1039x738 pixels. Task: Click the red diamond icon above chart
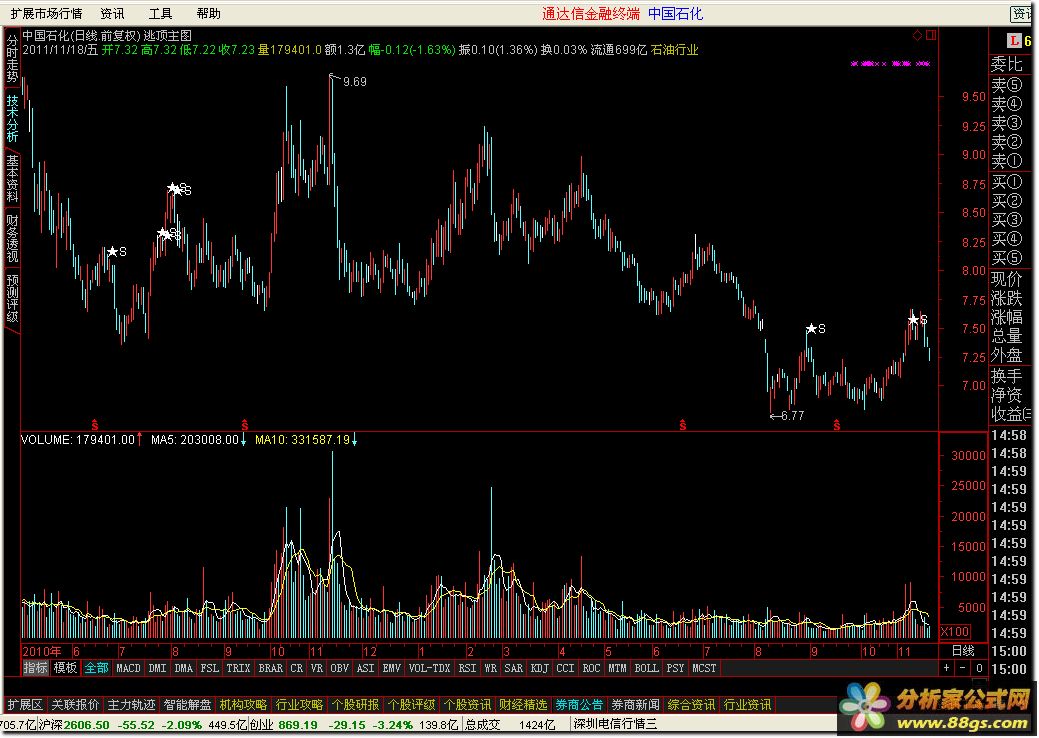[x=918, y=35]
